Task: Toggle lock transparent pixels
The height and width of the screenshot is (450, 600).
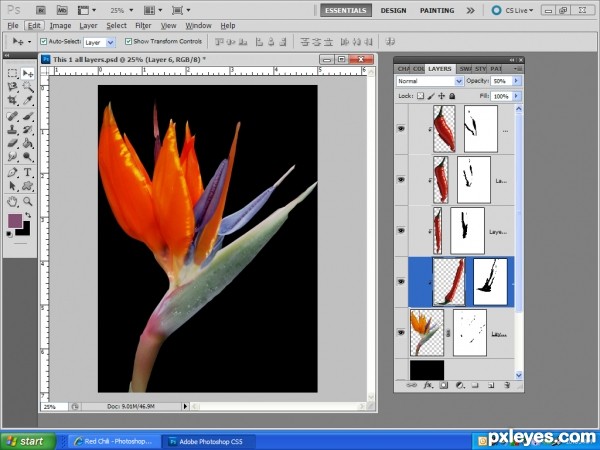Action: tap(420, 96)
